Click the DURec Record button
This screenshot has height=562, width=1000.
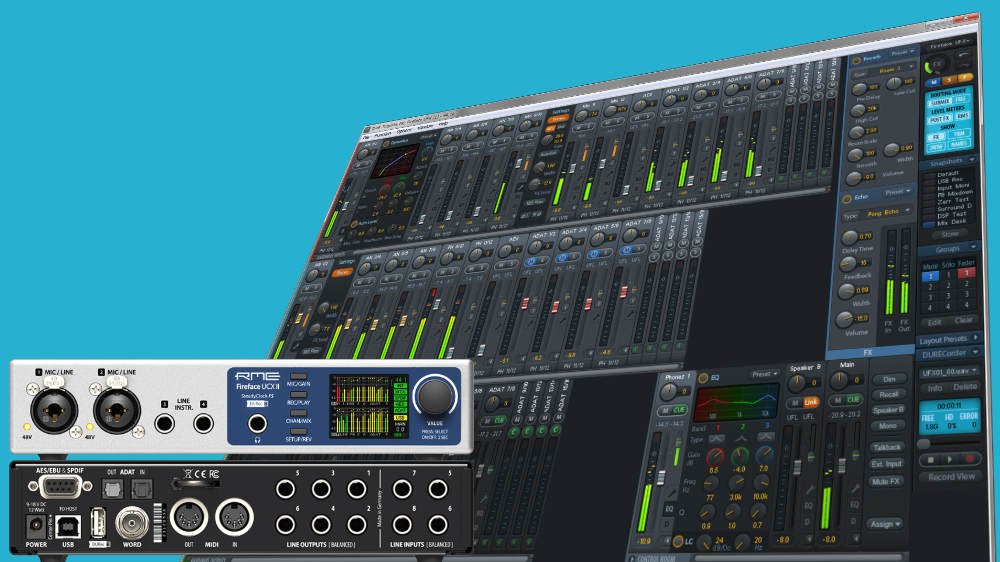coord(970,459)
